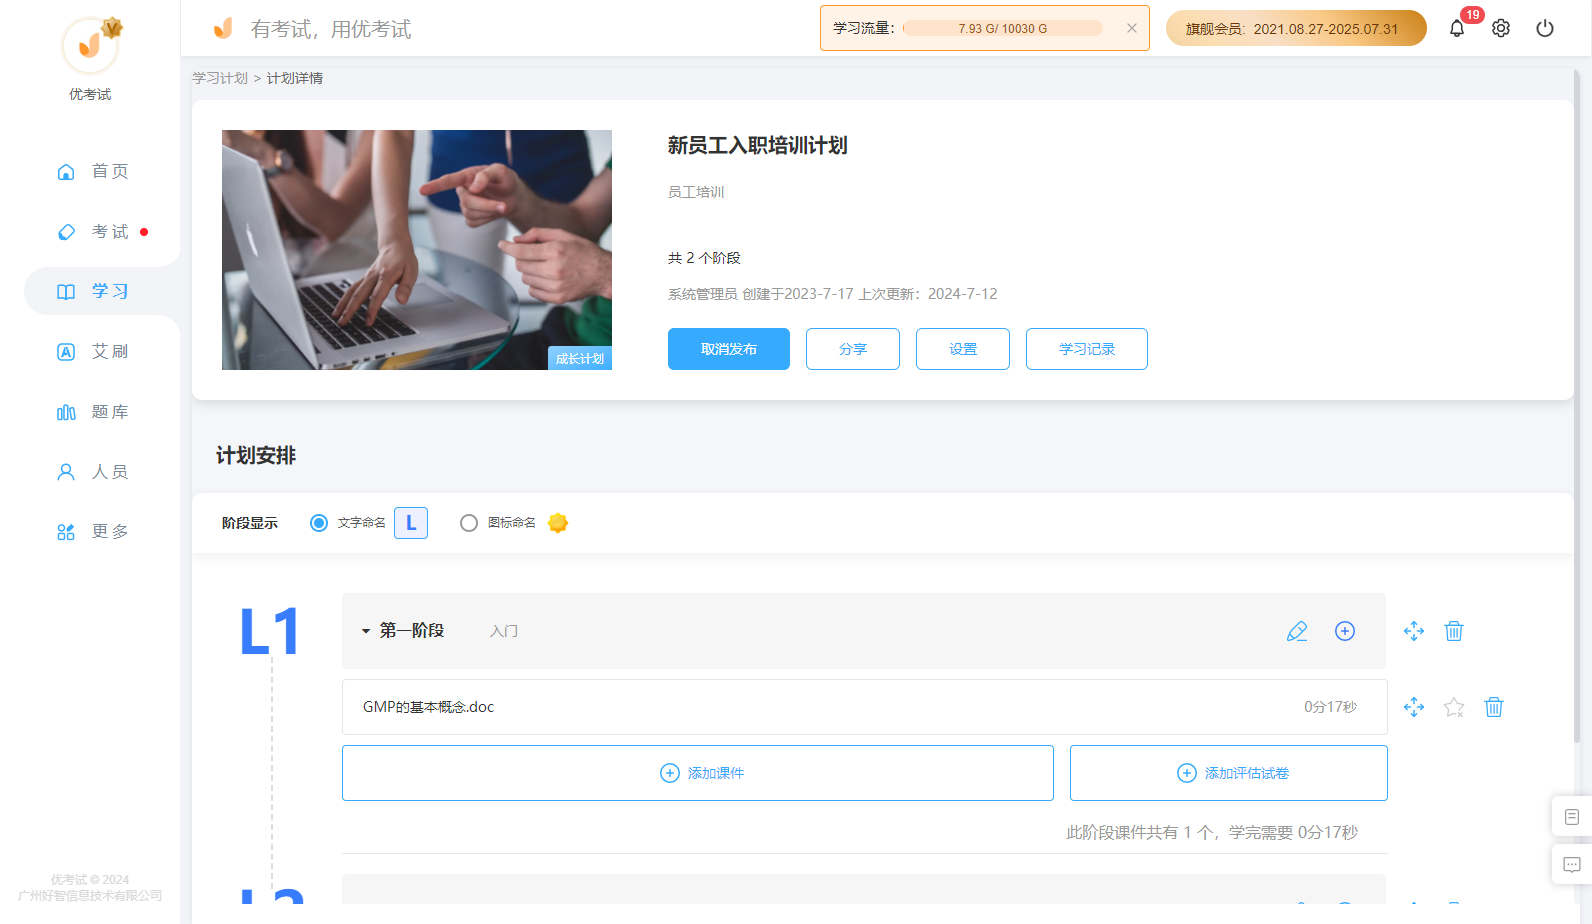Image resolution: width=1592 pixels, height=924 pixels.
Task: Open 题库 in sidebar
Action: click(x=92, y=411)
